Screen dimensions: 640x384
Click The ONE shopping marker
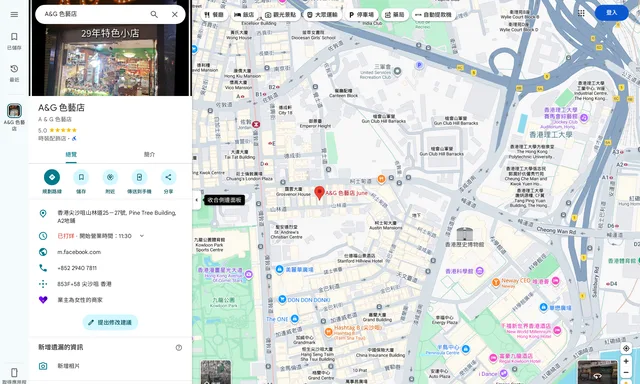pyautogui.click(x=295, y=319)
